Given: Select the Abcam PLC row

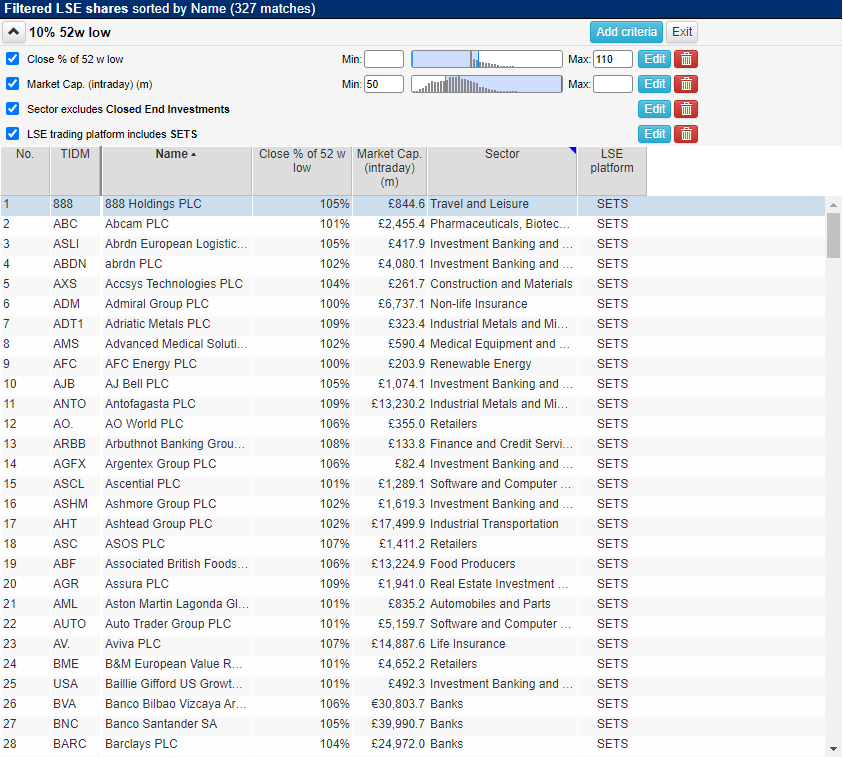Looking at the screenshot, I should coord(413,224).
